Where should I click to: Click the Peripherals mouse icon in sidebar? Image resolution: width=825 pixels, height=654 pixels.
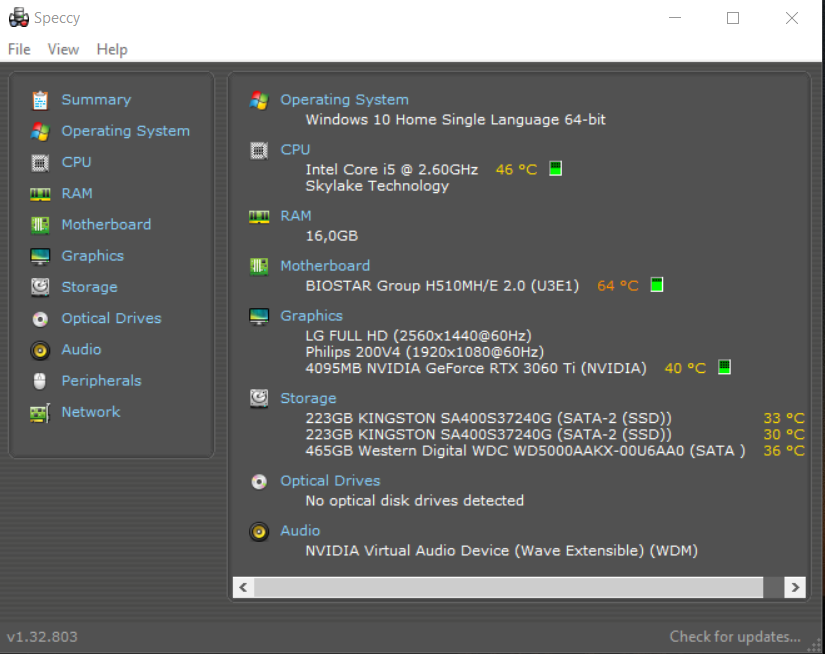tap(40, 381)
